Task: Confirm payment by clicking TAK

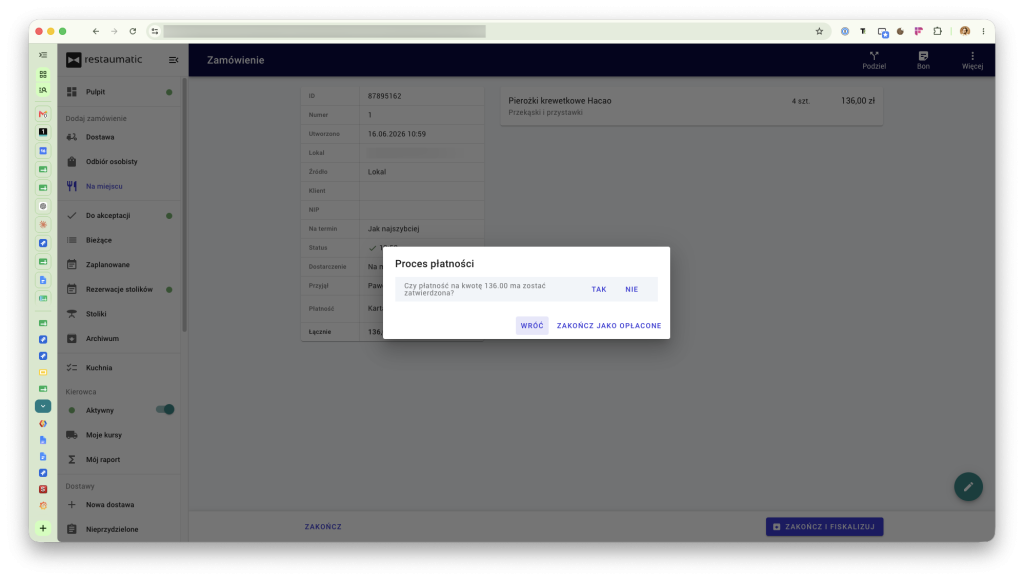Action: point(599,289)
